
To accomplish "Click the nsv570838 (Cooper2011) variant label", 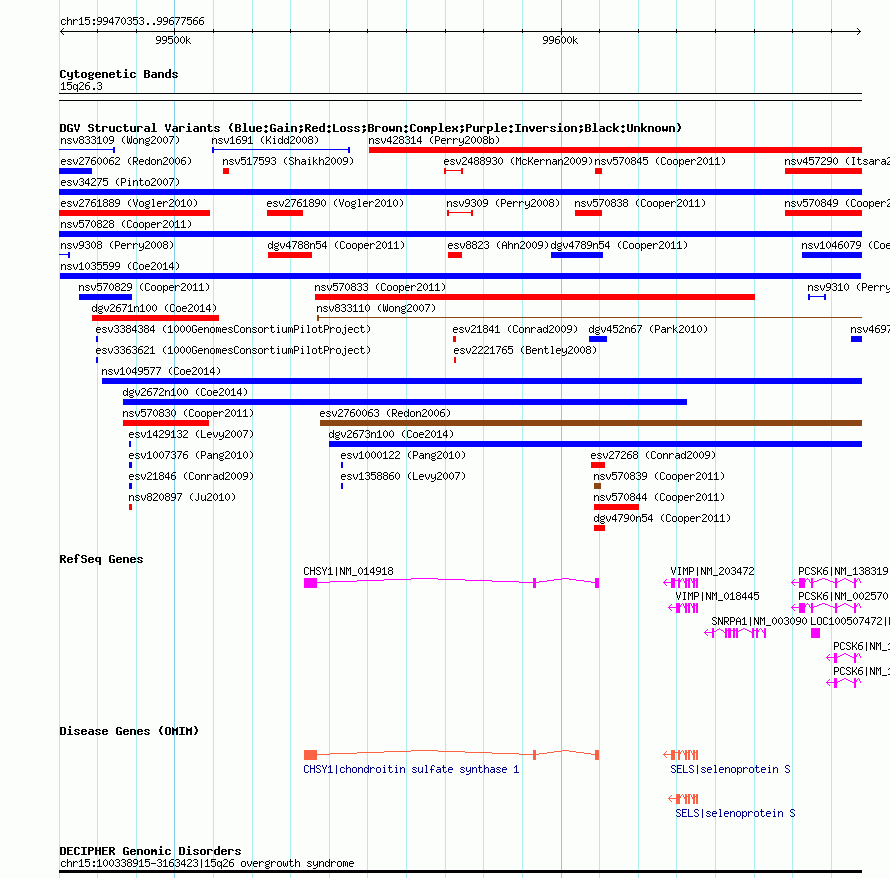I will point(640,203).
